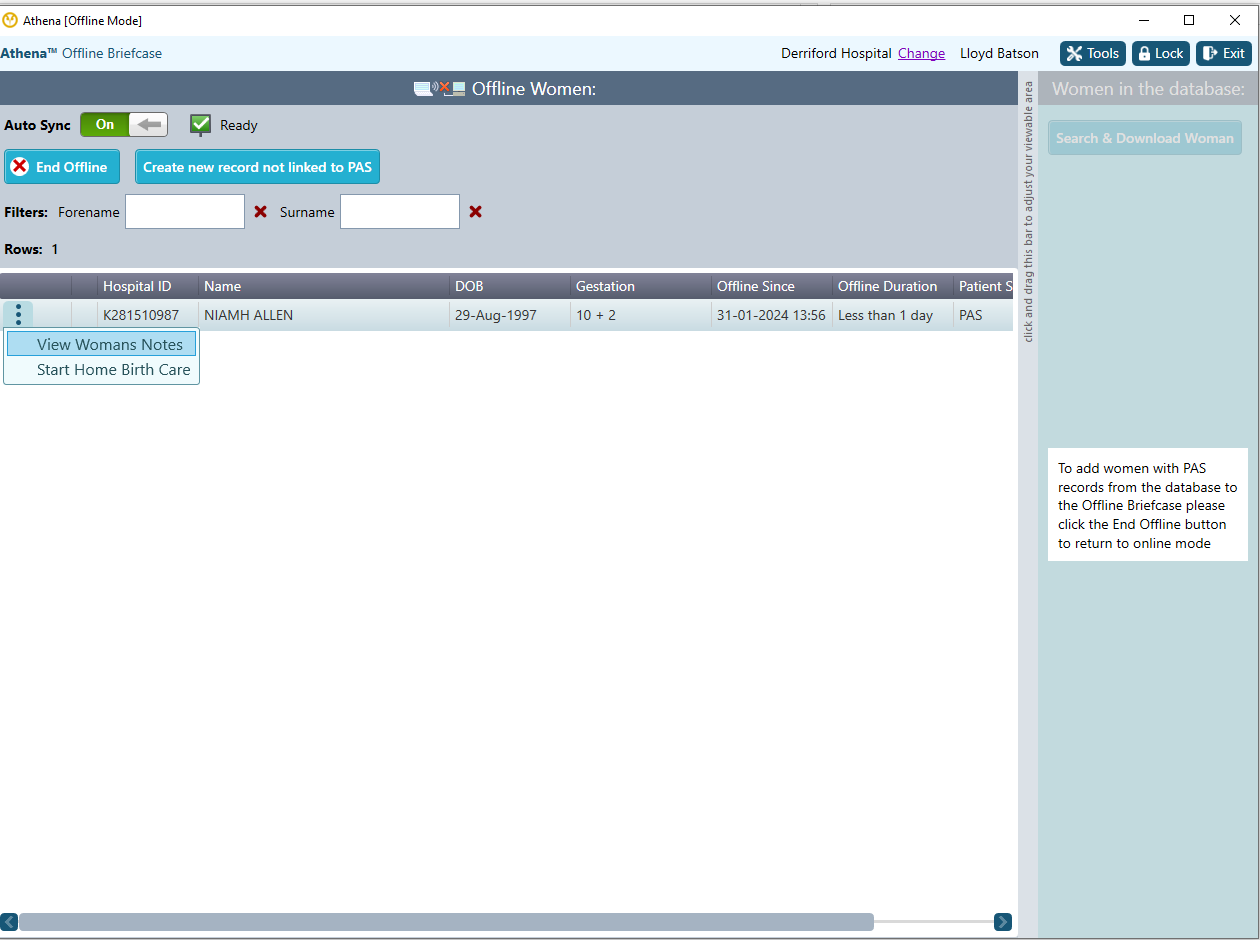
Task: Click the 31-01-2024 13:56 offline since cell
Action: click(x=772, y=315)
